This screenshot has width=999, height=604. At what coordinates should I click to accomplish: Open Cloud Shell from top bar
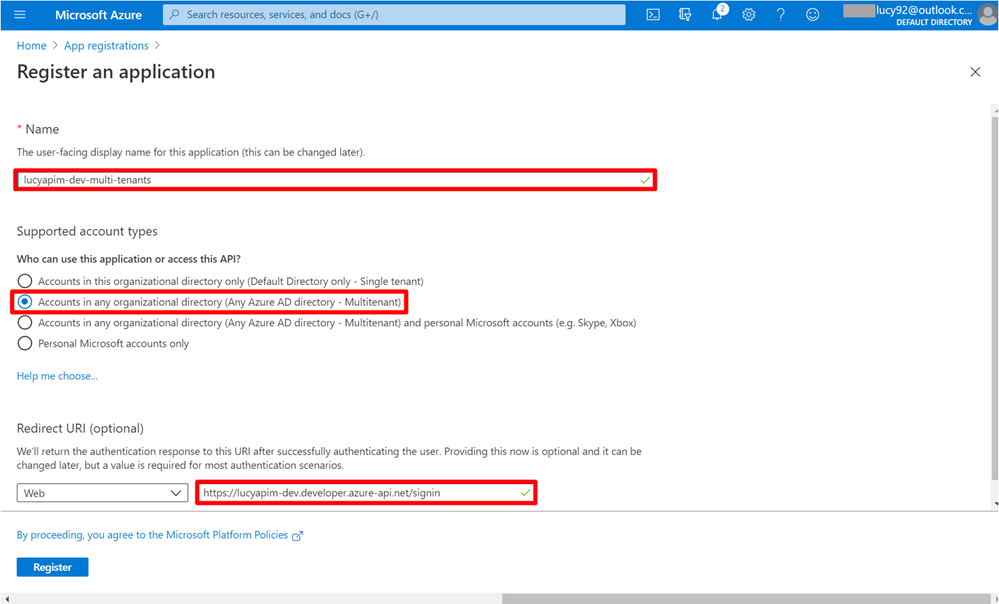(653, 14)
